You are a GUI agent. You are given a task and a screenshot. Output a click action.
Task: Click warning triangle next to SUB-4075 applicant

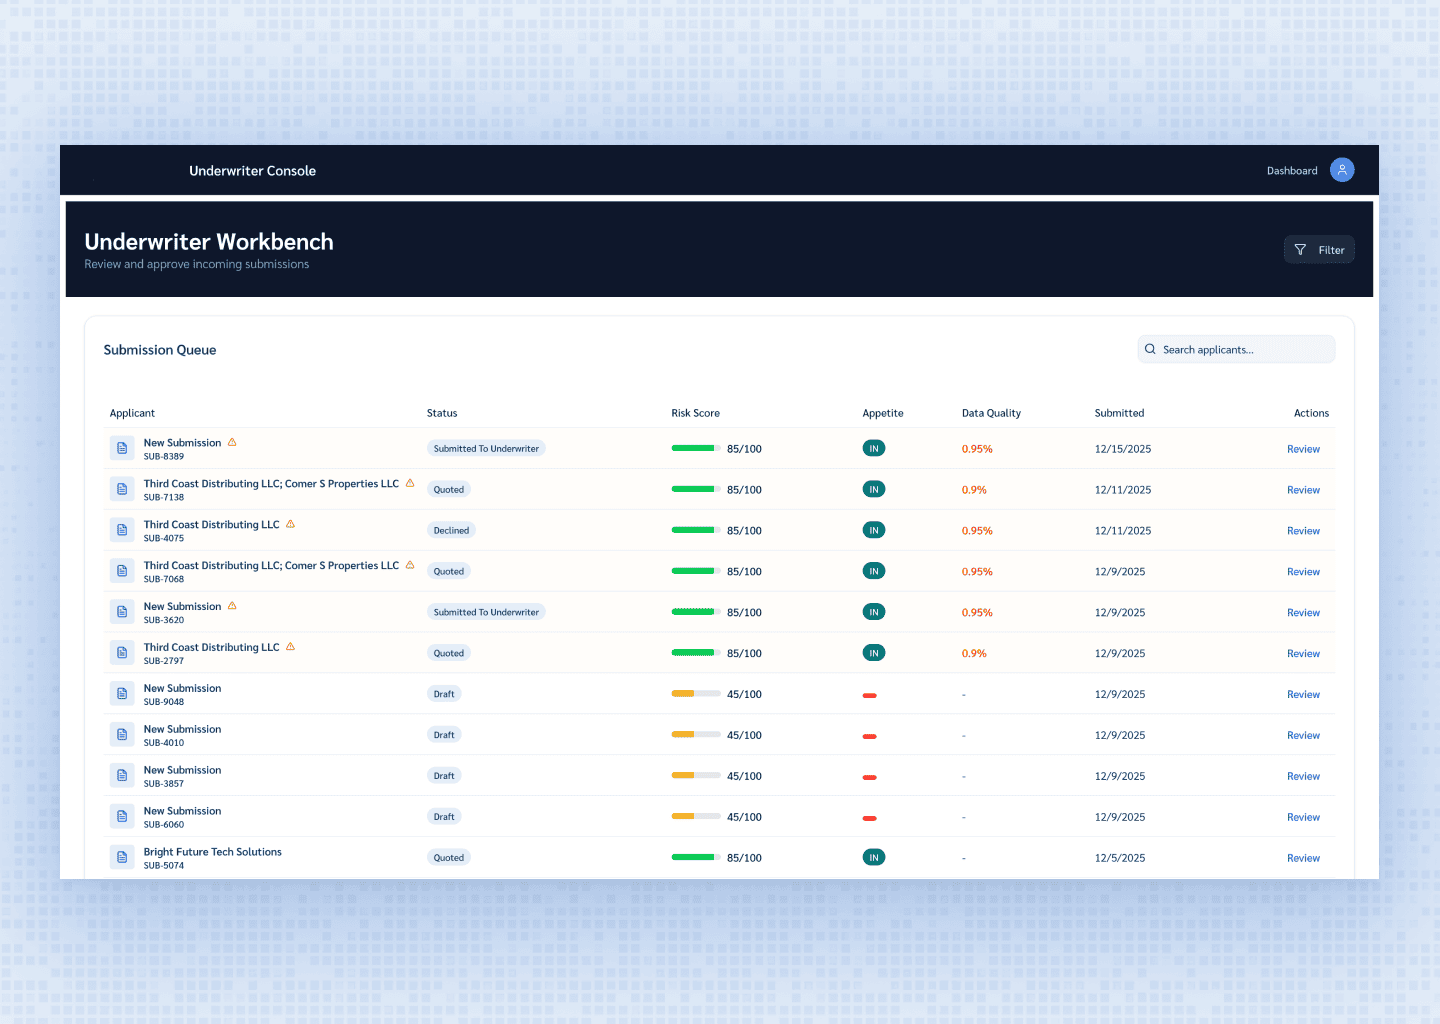pos(290,524)
